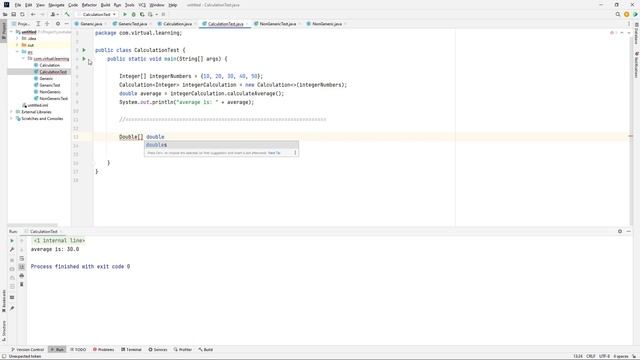Click Collapse All icon in Project panel header
Viewport: 640px width, 360px height.
pos(47,24)
